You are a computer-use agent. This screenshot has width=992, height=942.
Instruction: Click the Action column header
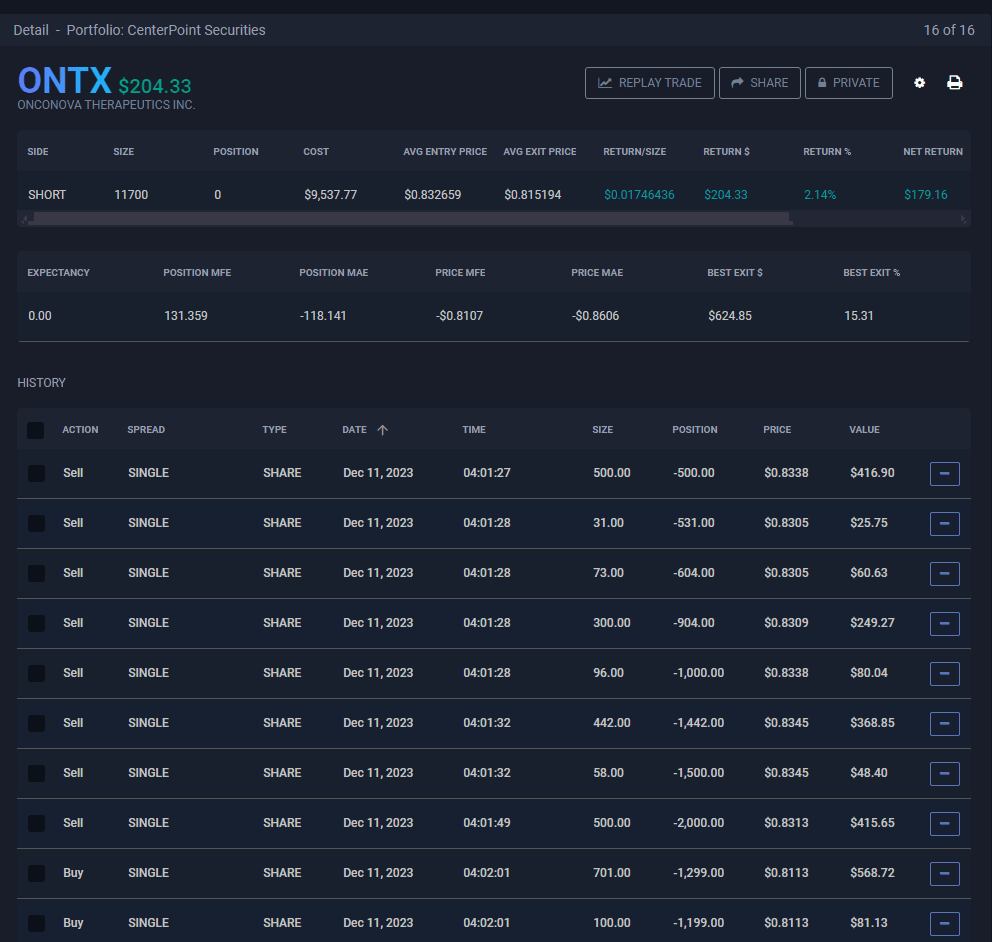(x=80, y=430)
